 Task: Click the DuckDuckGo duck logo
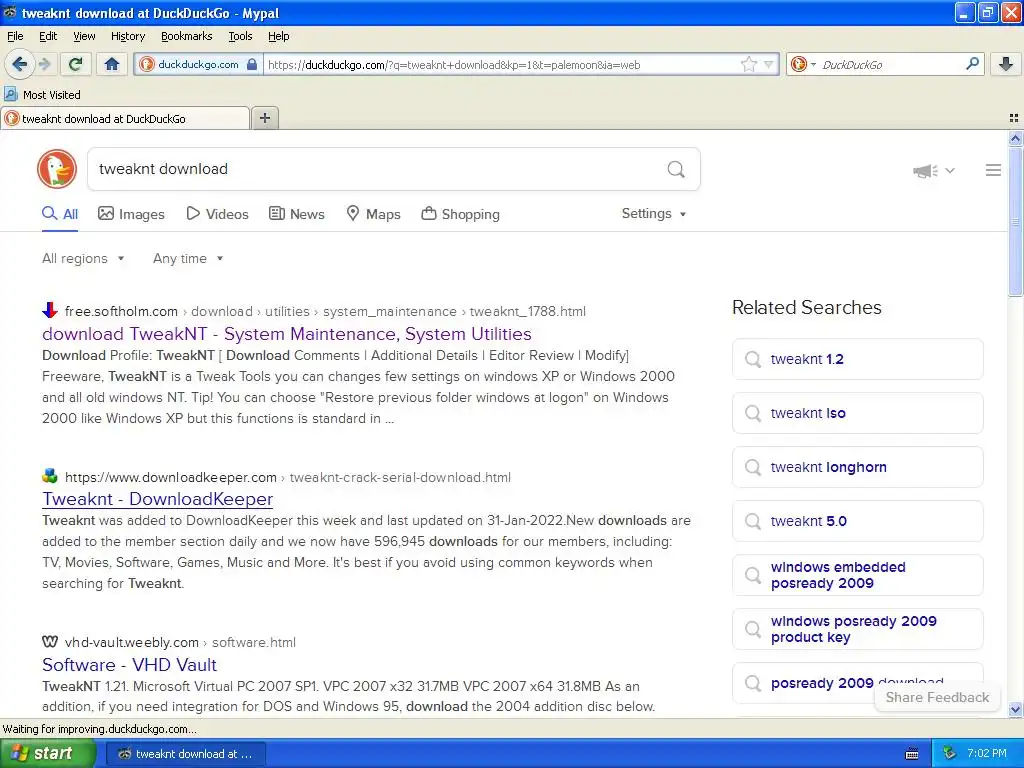pyautogui.click(x=57, y=169)
